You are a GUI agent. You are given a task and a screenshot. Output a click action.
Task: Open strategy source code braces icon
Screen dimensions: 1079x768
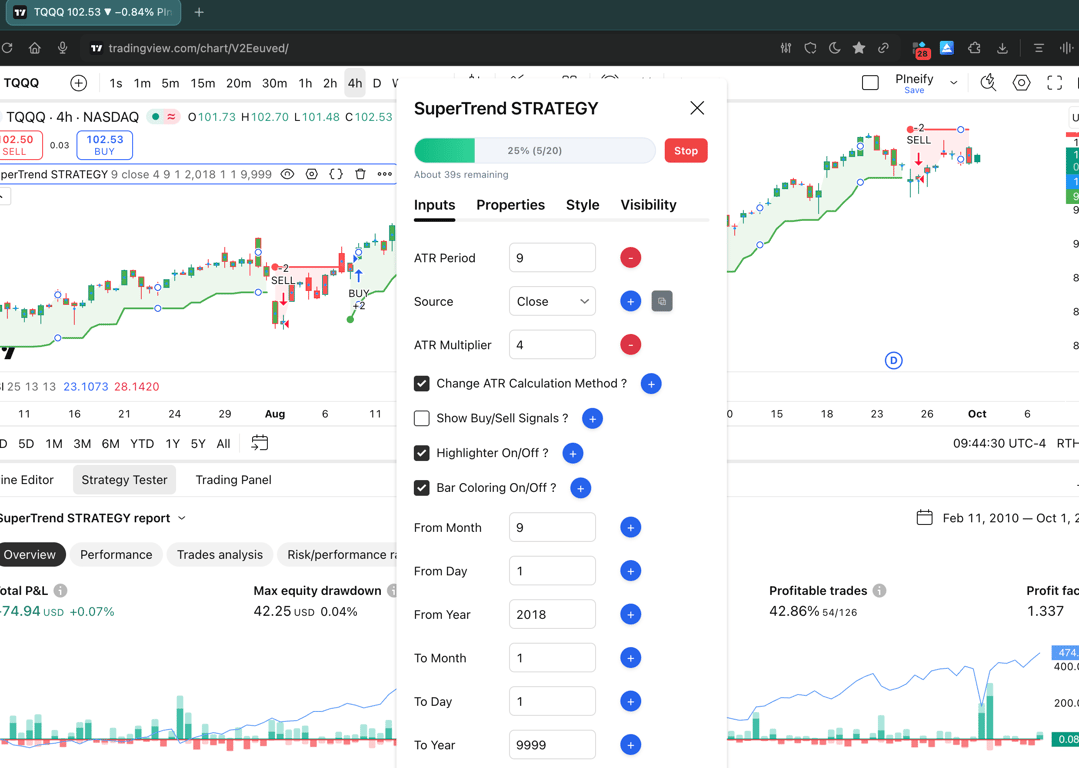point(336,174)
